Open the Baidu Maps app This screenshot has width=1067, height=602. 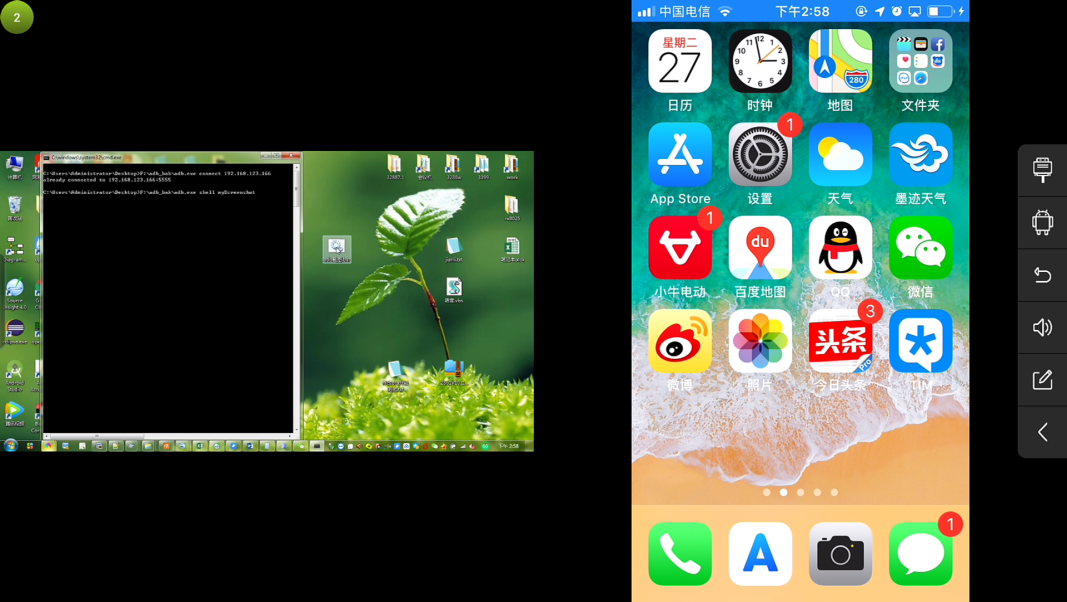[760, 248]
